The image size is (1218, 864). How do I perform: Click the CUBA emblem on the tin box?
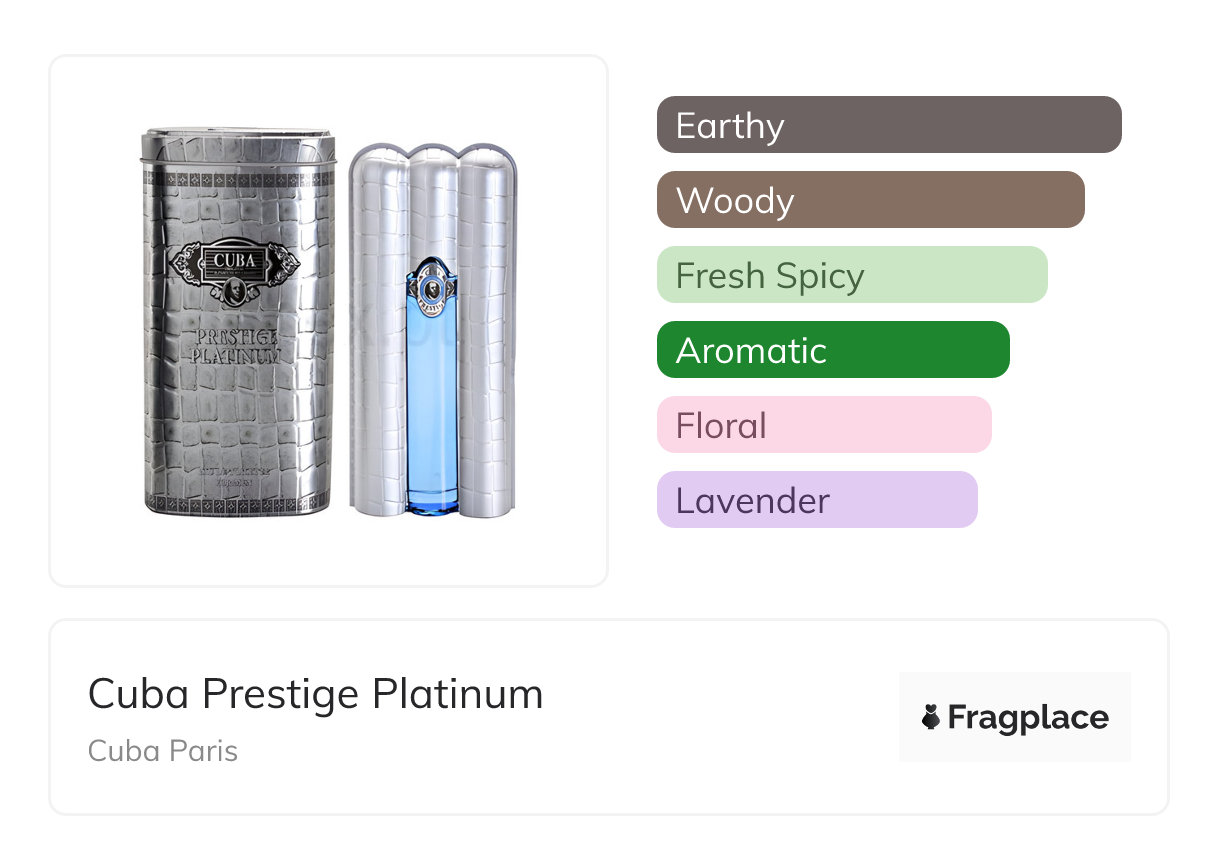tap(236, 263)
